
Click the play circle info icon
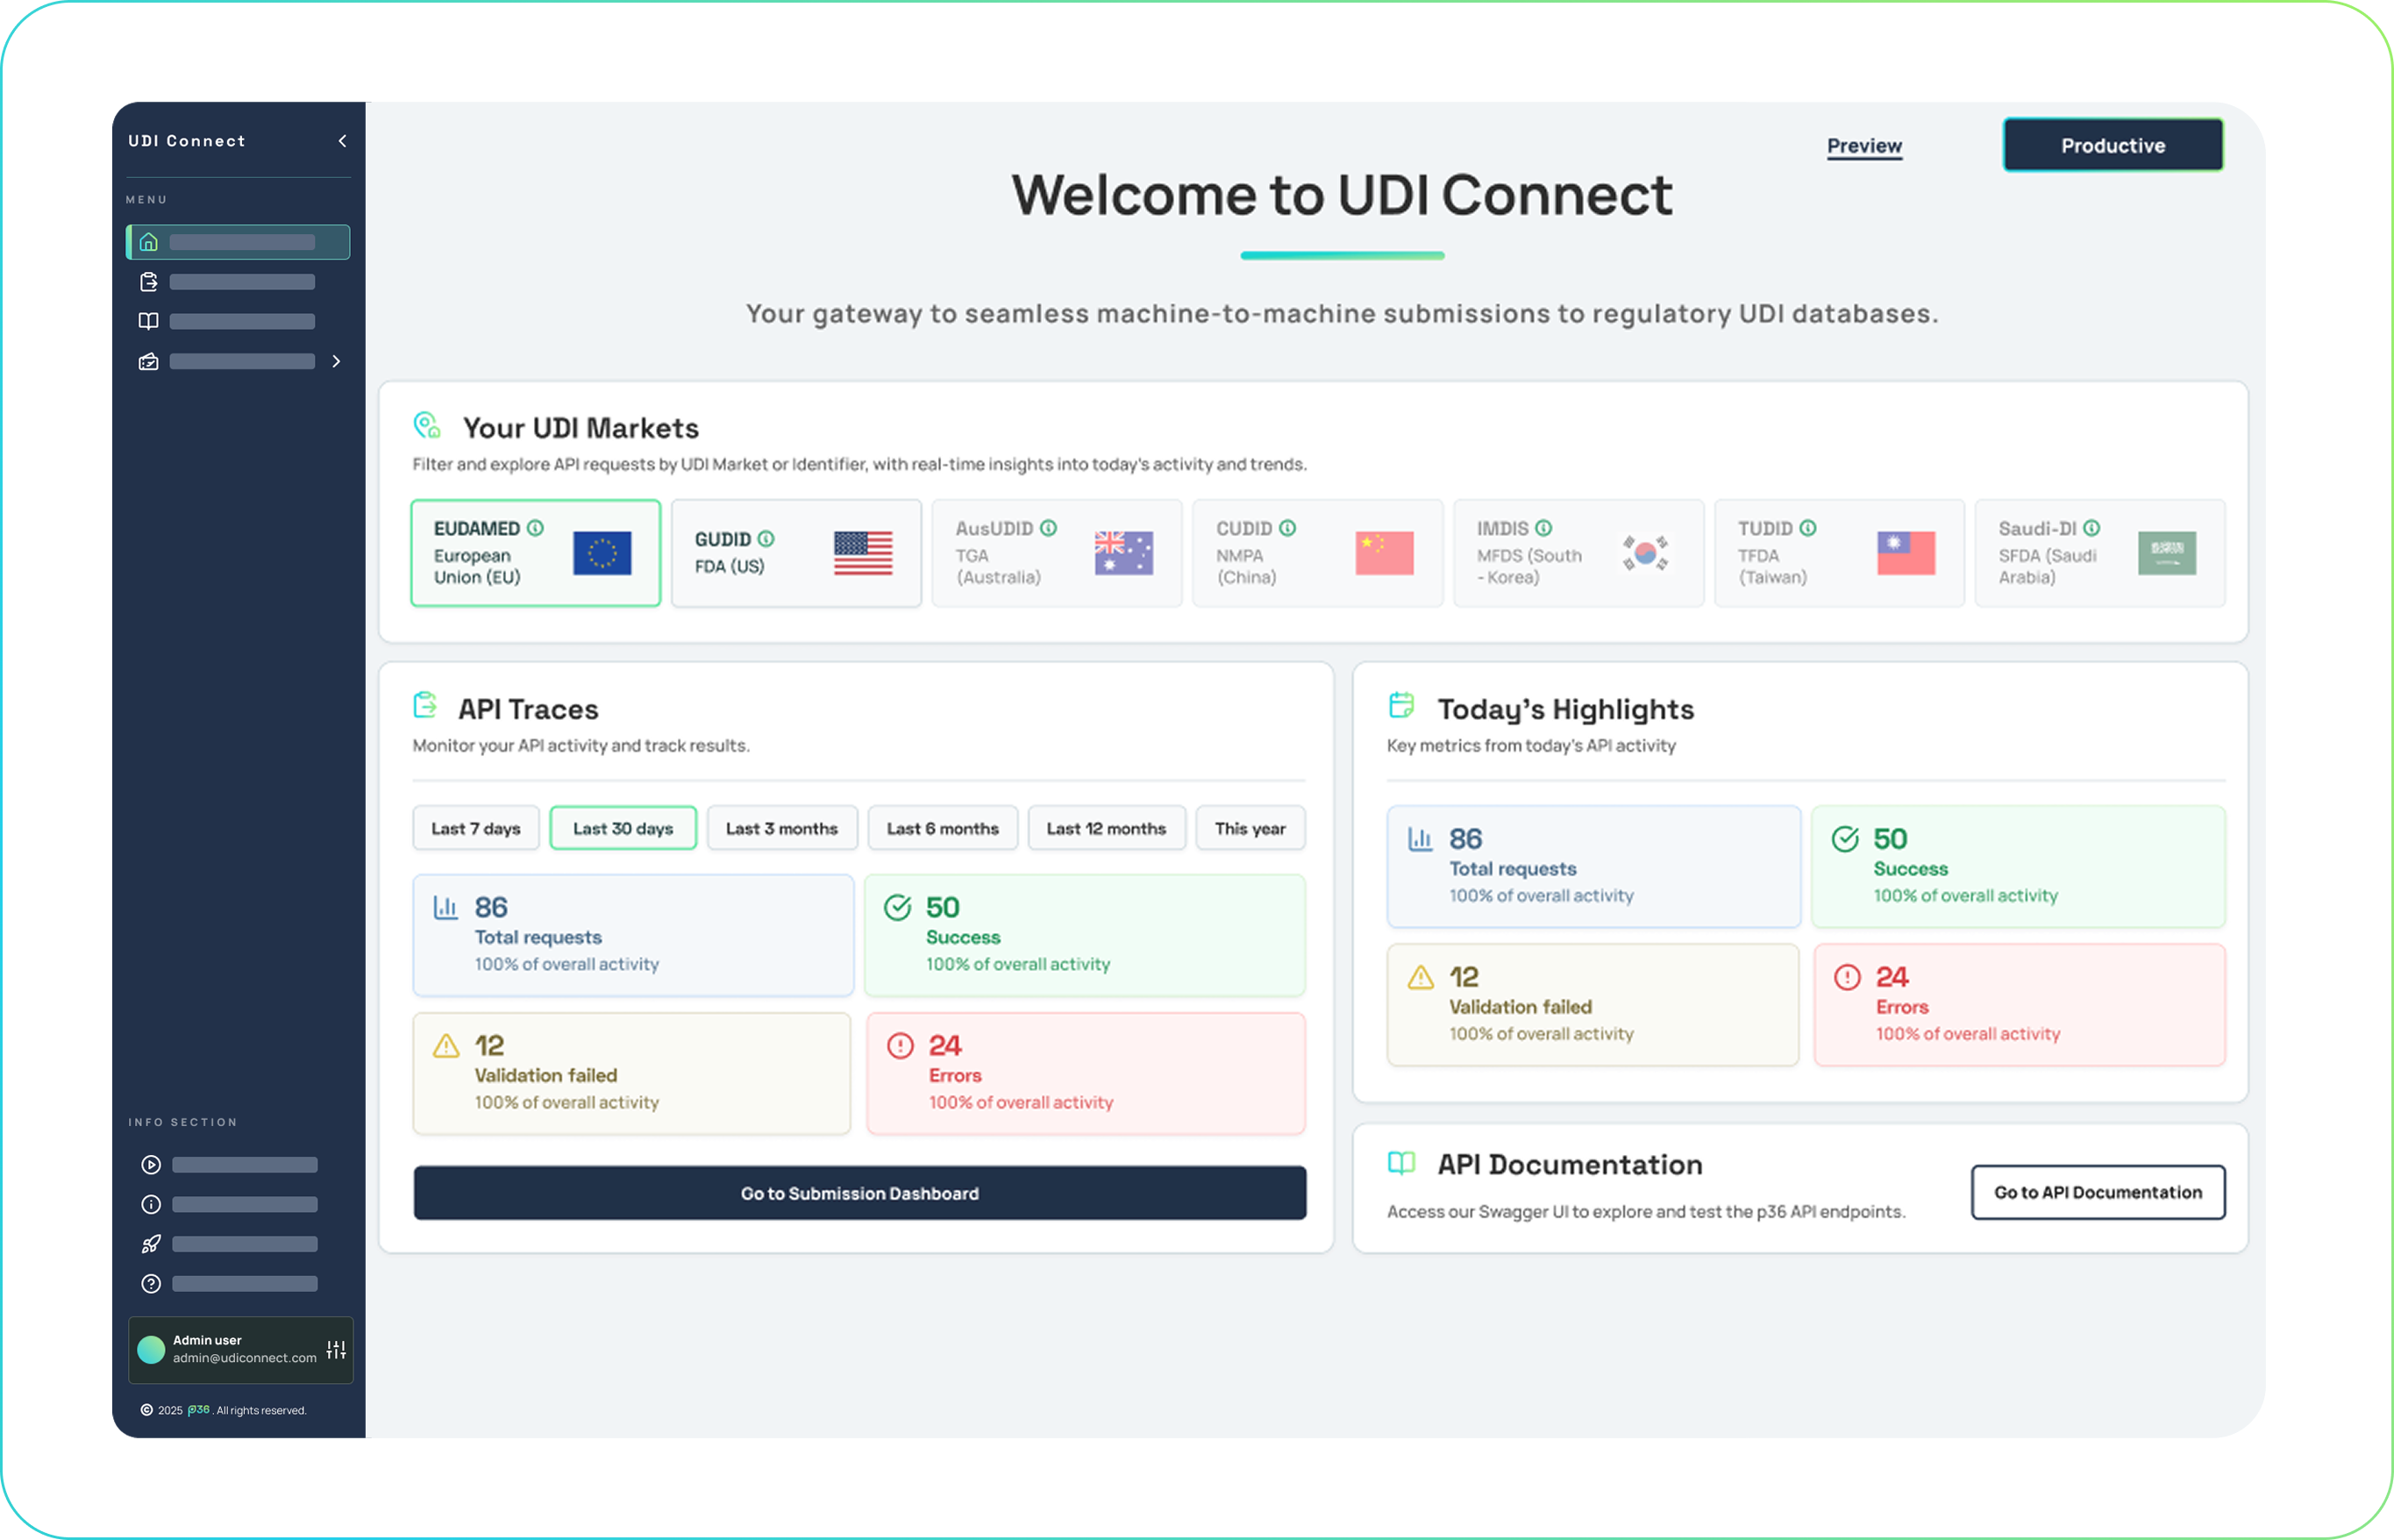151,1165
